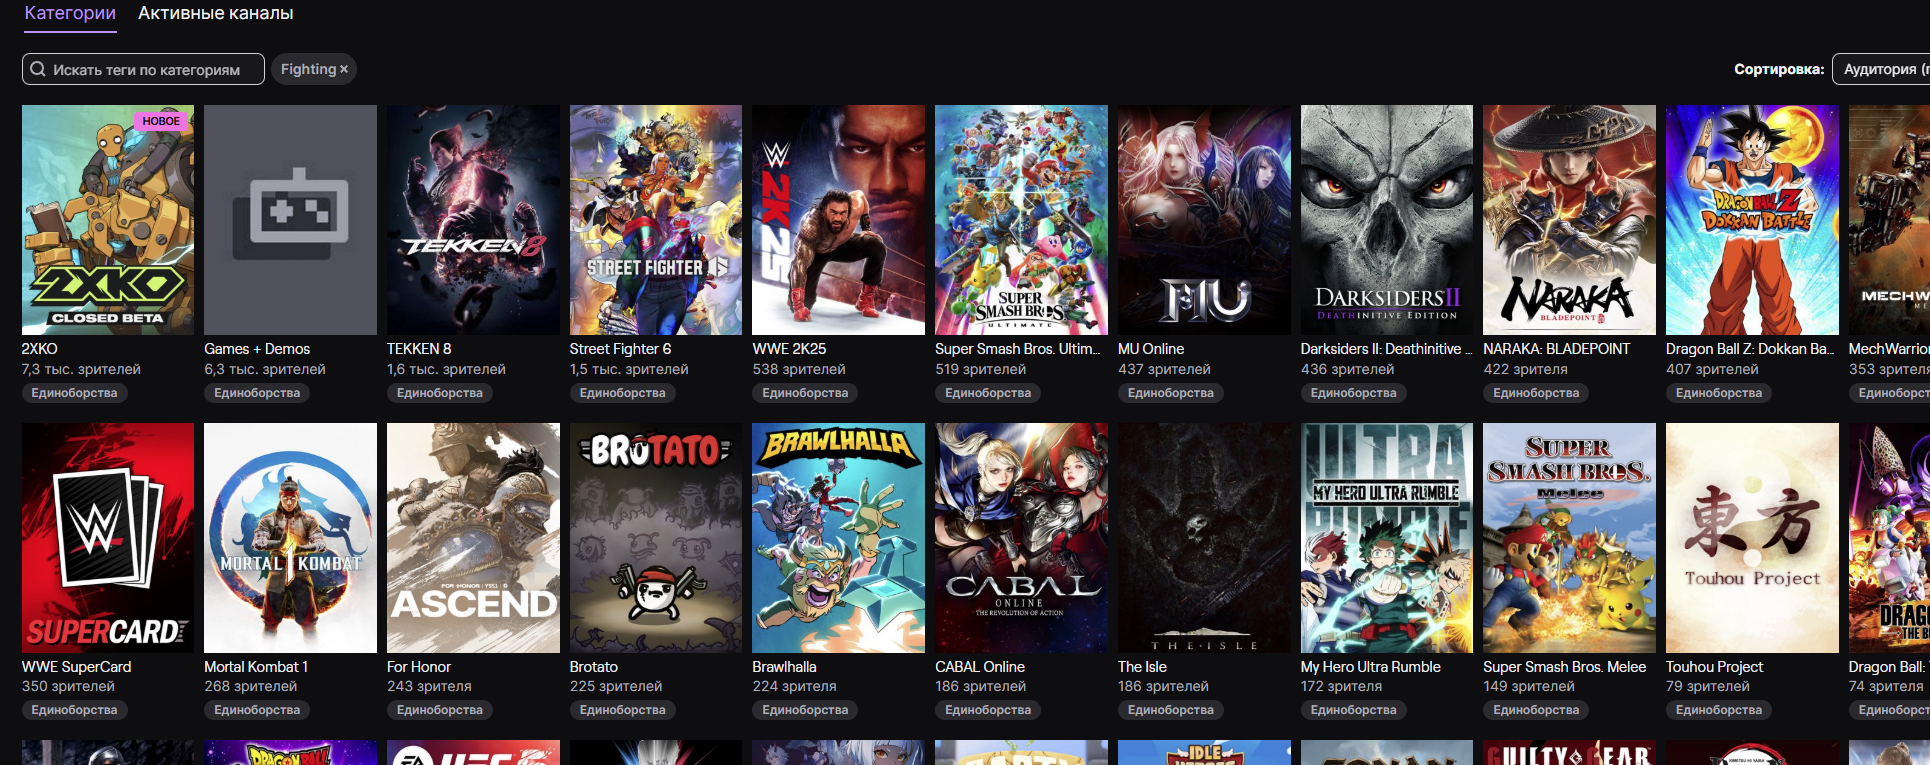Click the 'Brotato' title link
Image resolution: width=1930 pixels, height=765 pixels.
tap(594, 667)
